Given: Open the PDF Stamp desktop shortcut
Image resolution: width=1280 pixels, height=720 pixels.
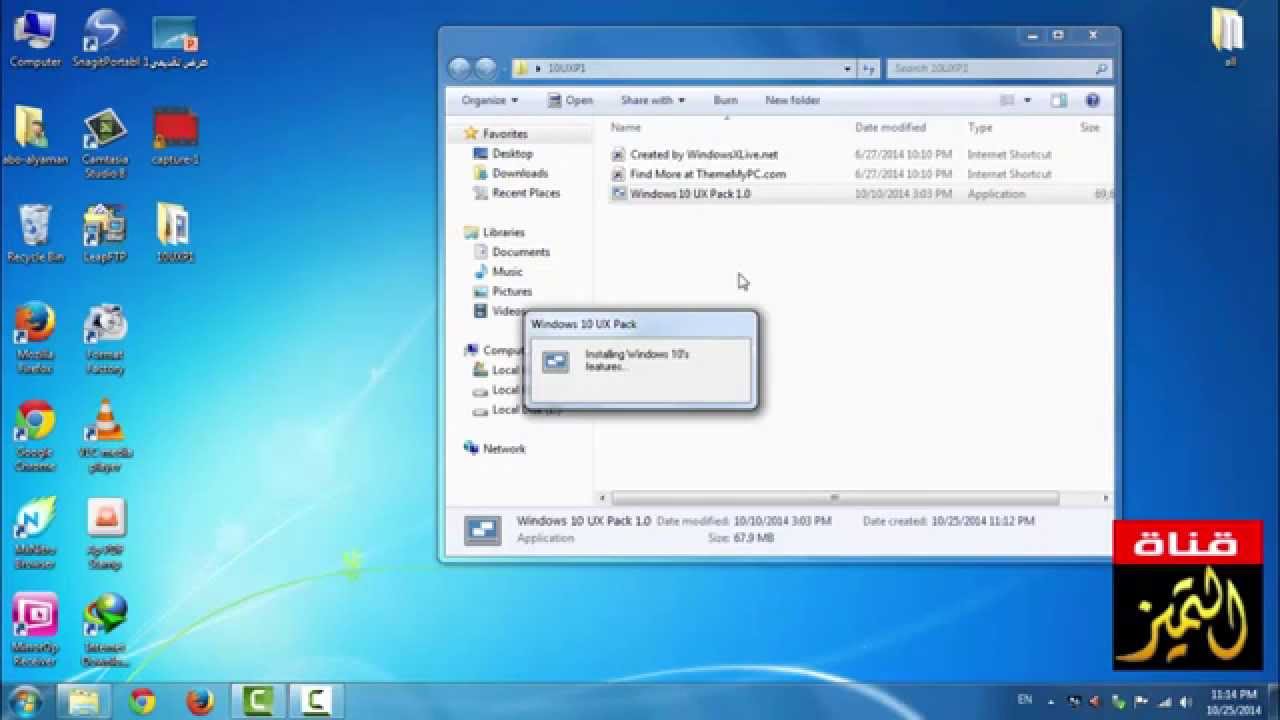Looking at the screenshot, I should pyautogui.click(x=105, y=534).
